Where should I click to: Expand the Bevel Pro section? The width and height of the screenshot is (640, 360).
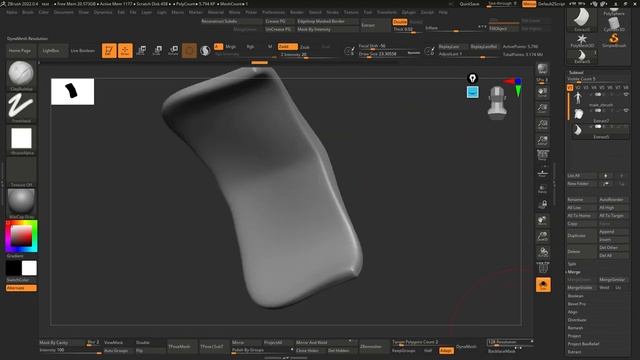(577, 304)
